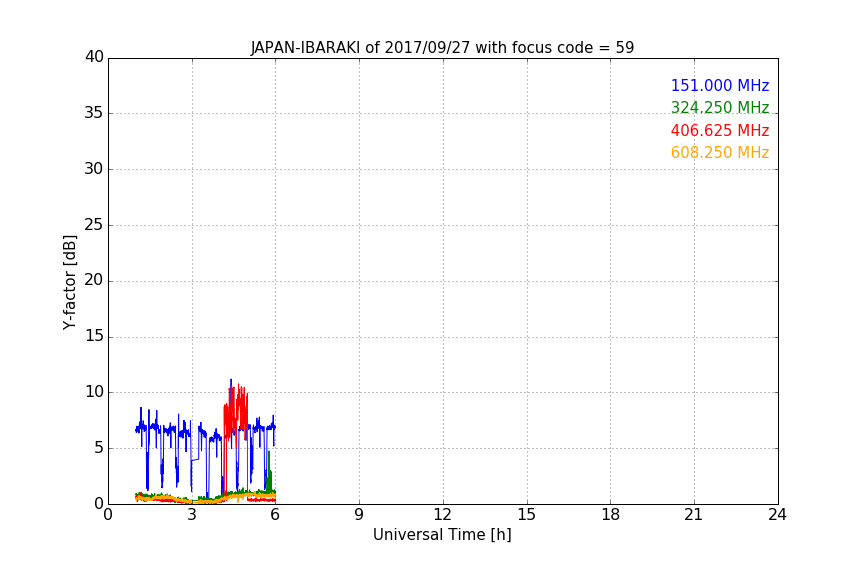
Task: Select the 406.625 MHz legend label
Action: click(x=720, y=130)
